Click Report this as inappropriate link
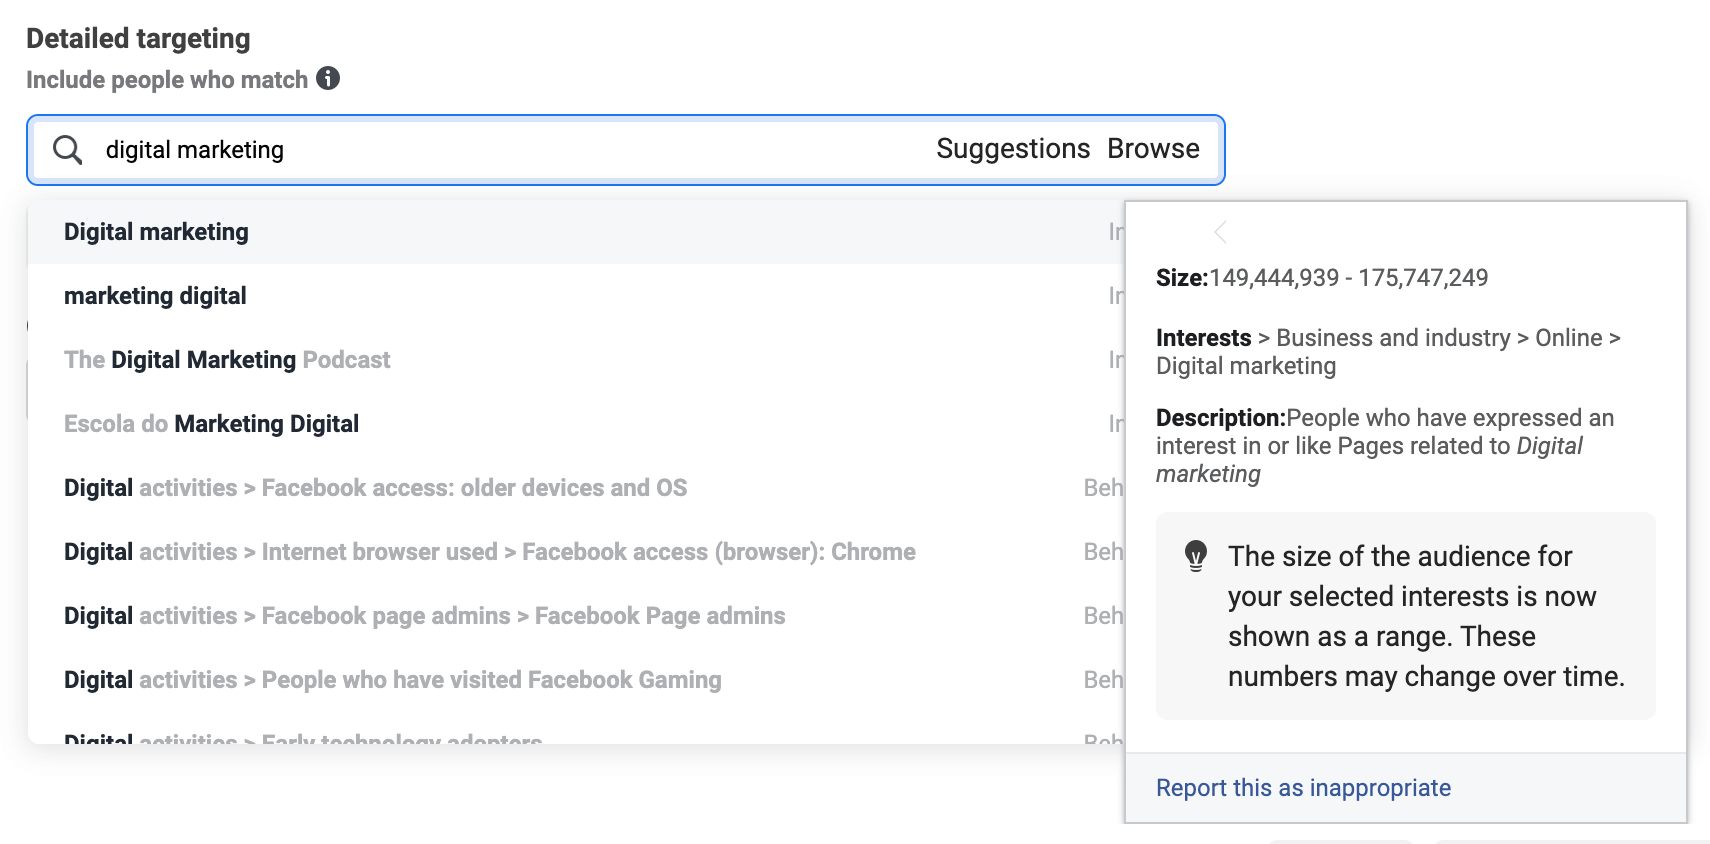Image resolution: width=1710 pixels, height=844 pixels. click(1303, 788)
